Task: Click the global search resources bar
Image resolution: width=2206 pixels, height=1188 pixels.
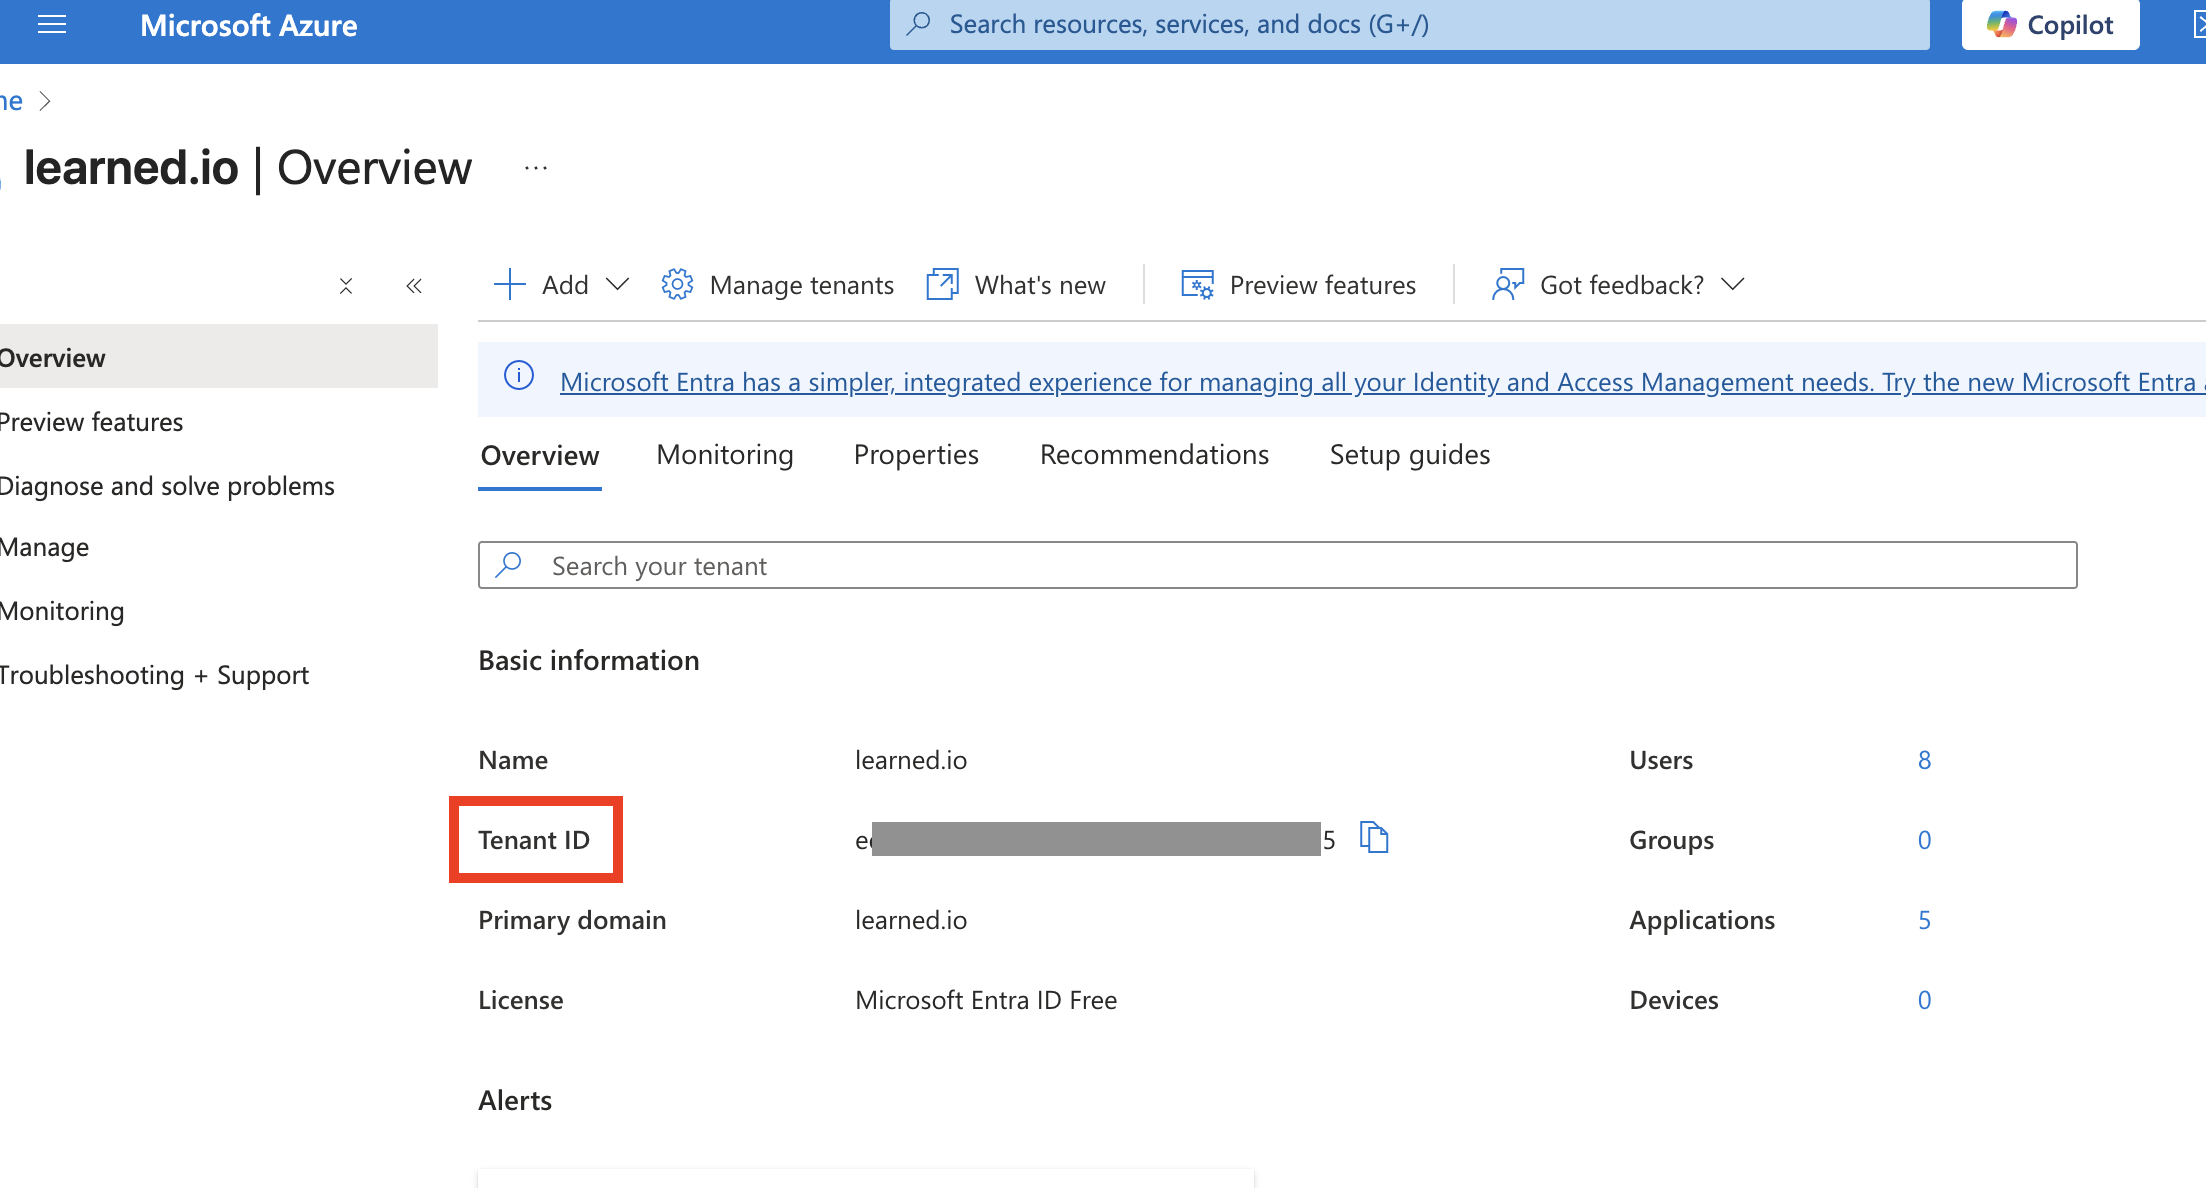Action: tap(1409, 25)
